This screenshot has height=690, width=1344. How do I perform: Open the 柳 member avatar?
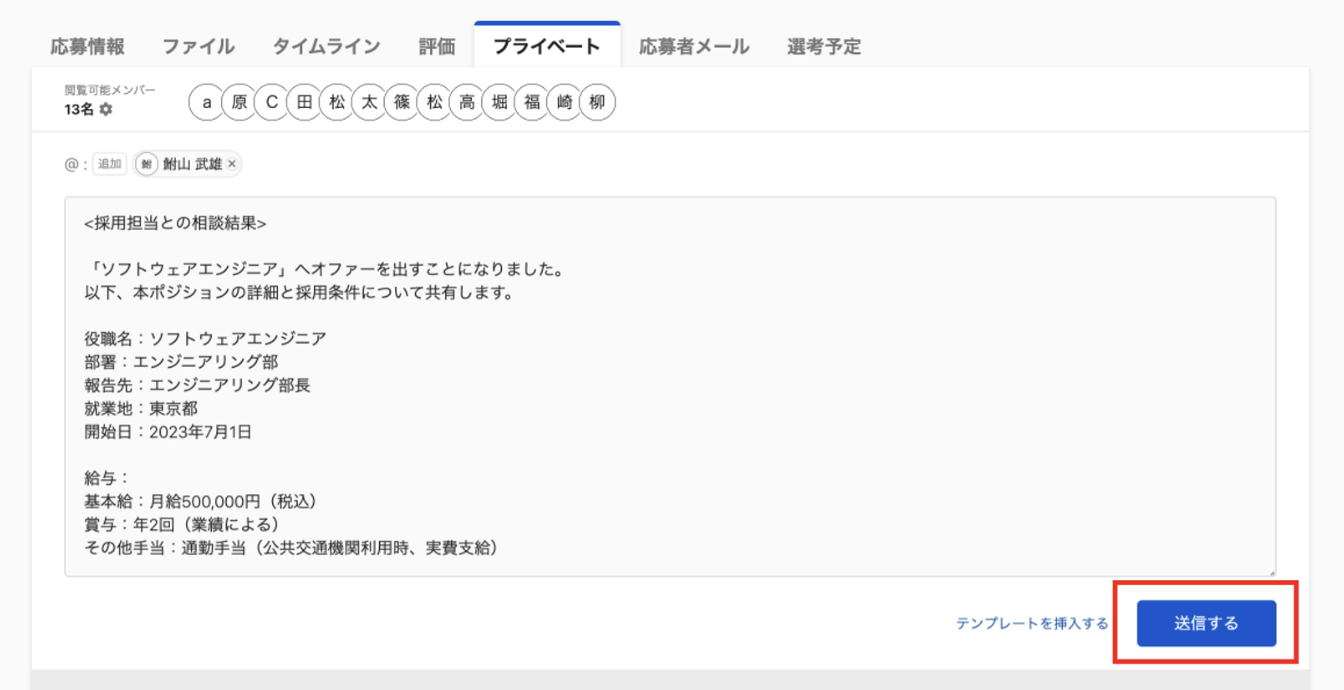pos(598,102)
